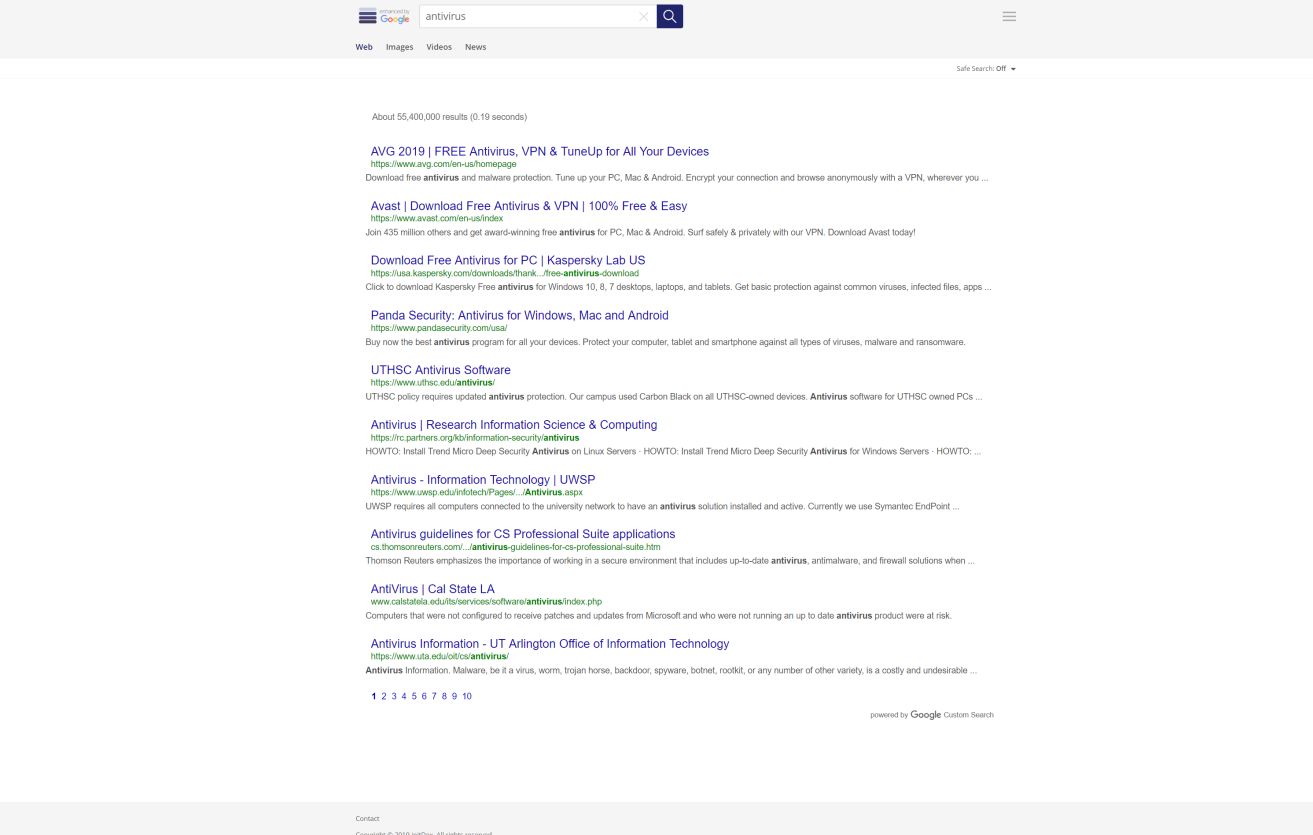
Task: Open the CS Professional Suite guidelines result
Action: (523, 534)
